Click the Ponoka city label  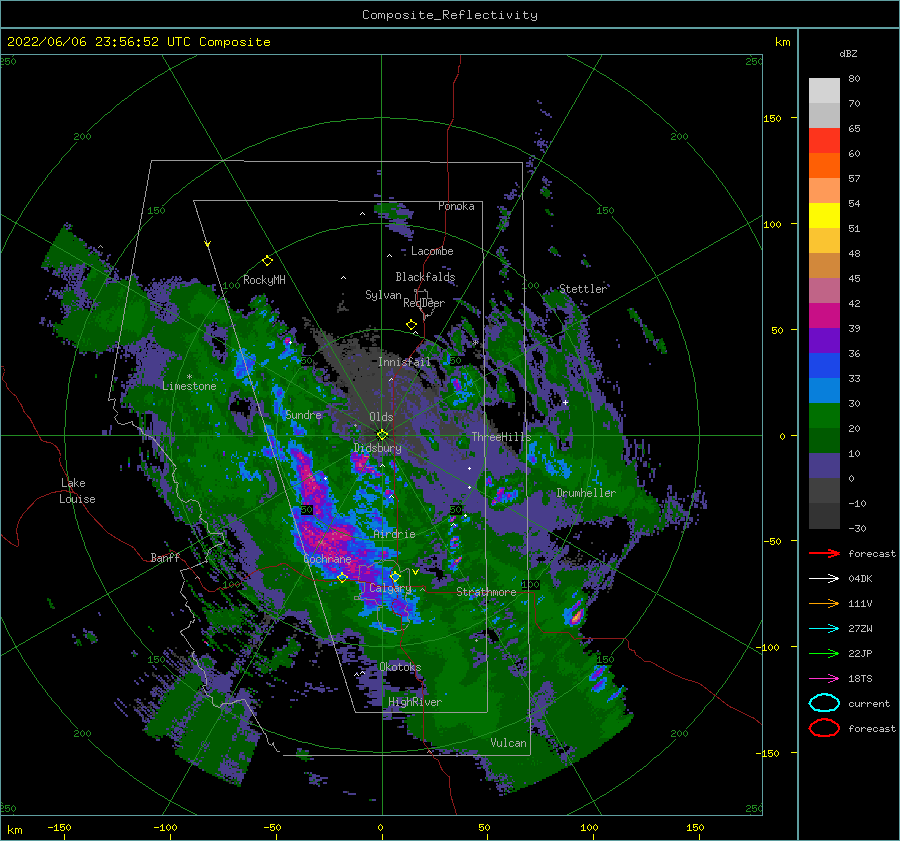tap(456, 206)
